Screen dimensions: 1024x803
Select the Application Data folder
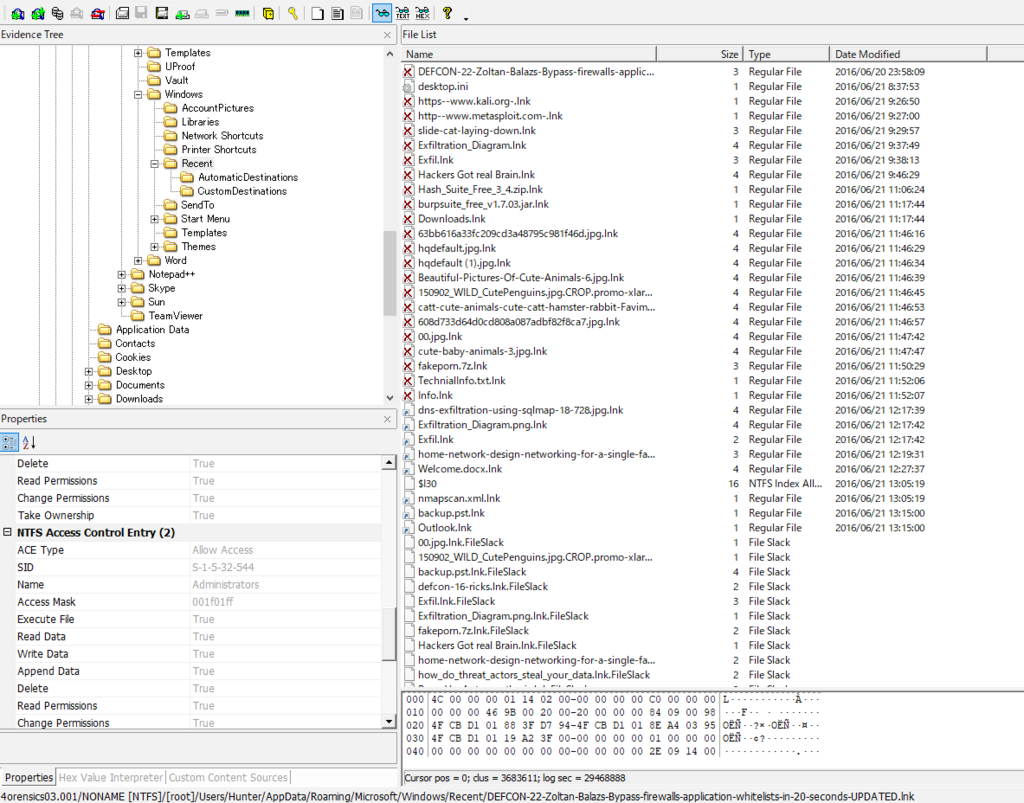(152, 330)
